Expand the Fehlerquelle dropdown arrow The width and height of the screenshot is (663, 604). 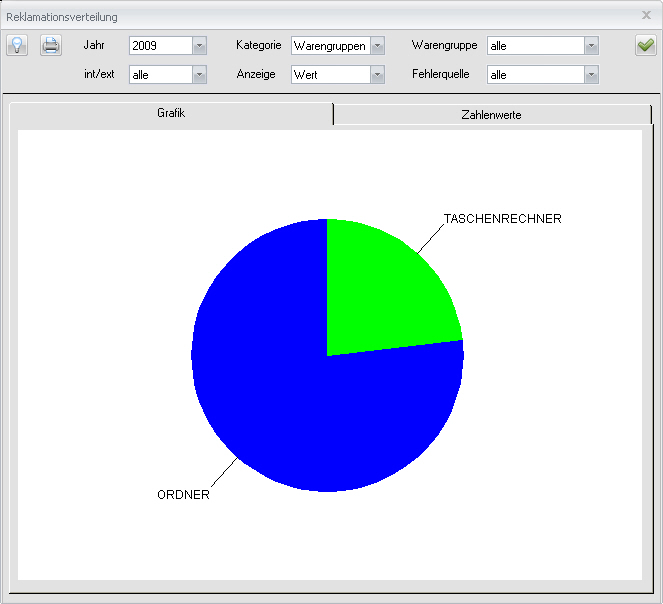click(x=591, y=74)
